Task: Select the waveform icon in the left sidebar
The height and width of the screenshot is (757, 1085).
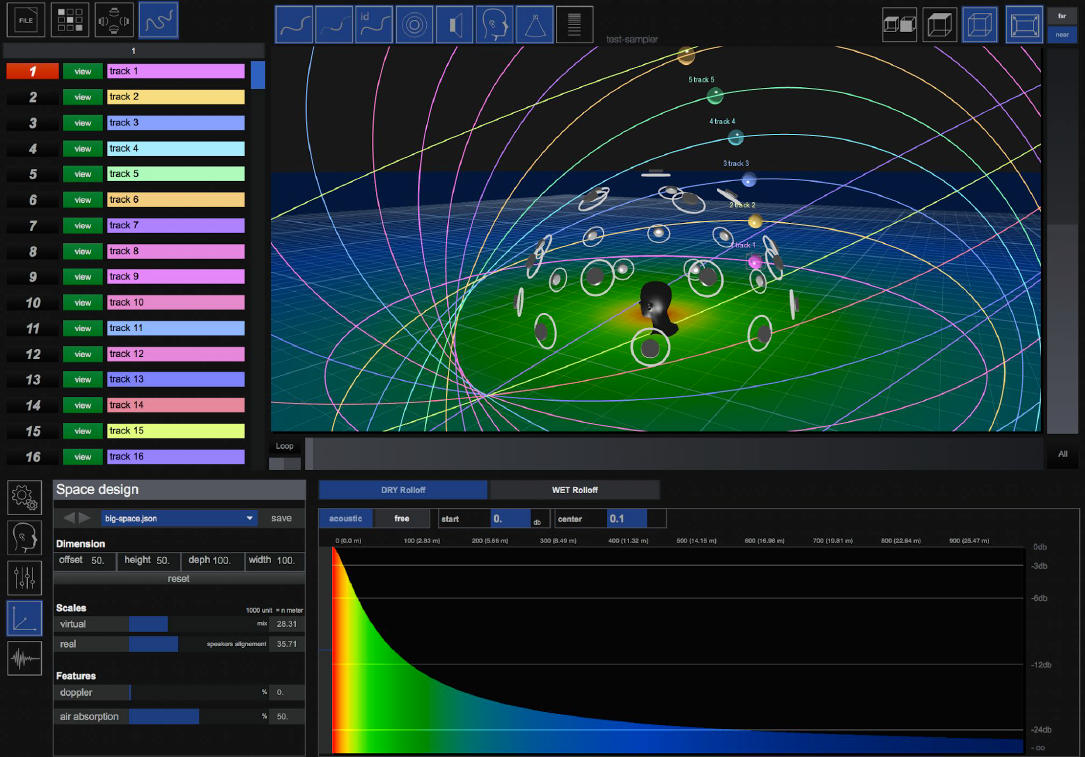Action: pos(24,658)
